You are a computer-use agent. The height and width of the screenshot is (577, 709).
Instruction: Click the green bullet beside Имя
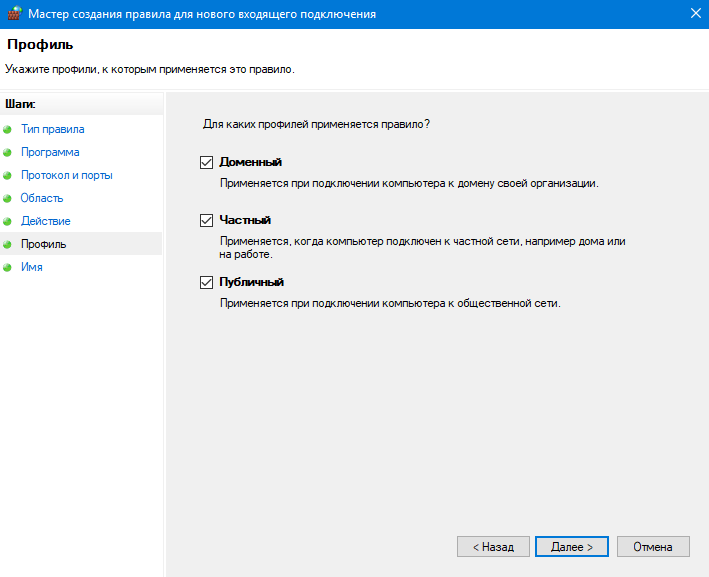tap(8, 268)
